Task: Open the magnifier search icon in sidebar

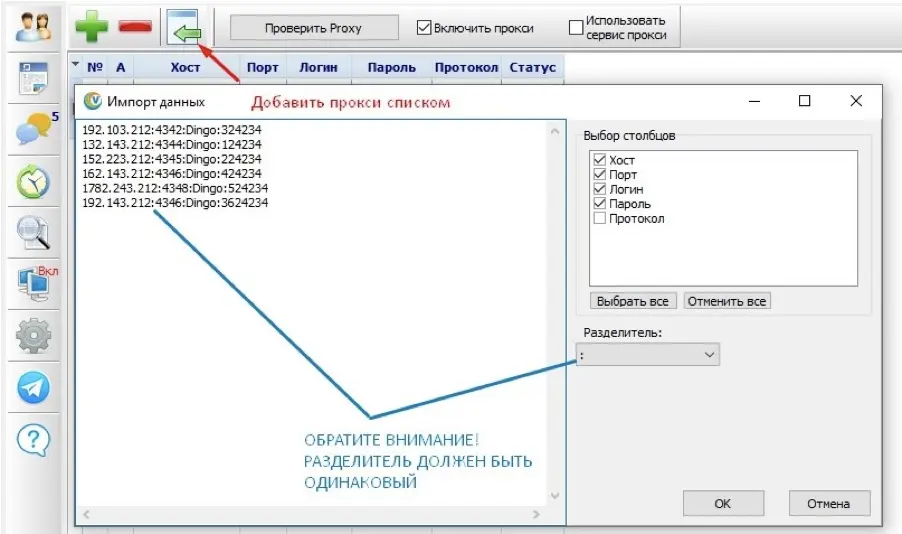Action: click(34, 233)
